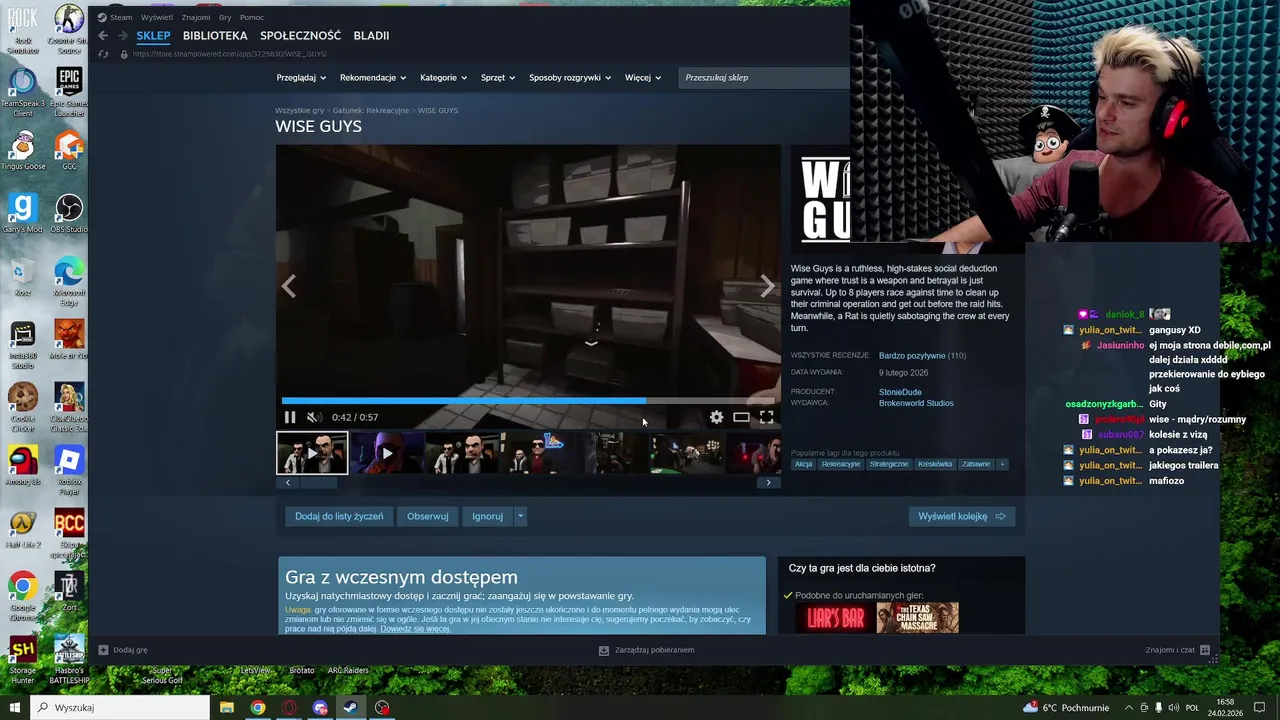This screenshot has height=720, width=1280.
Task: Open Liar's Bar similar game thumbnail
Action: pos(835,618)
